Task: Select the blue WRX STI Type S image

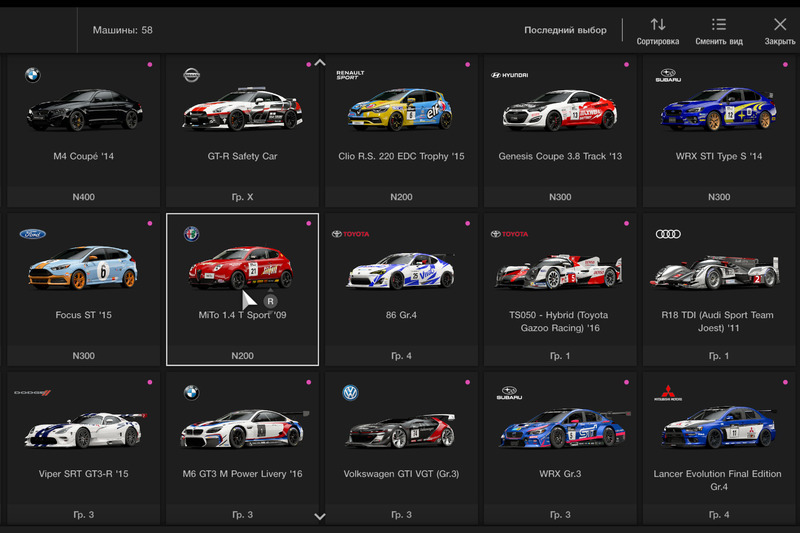Action: coord(718,109)
